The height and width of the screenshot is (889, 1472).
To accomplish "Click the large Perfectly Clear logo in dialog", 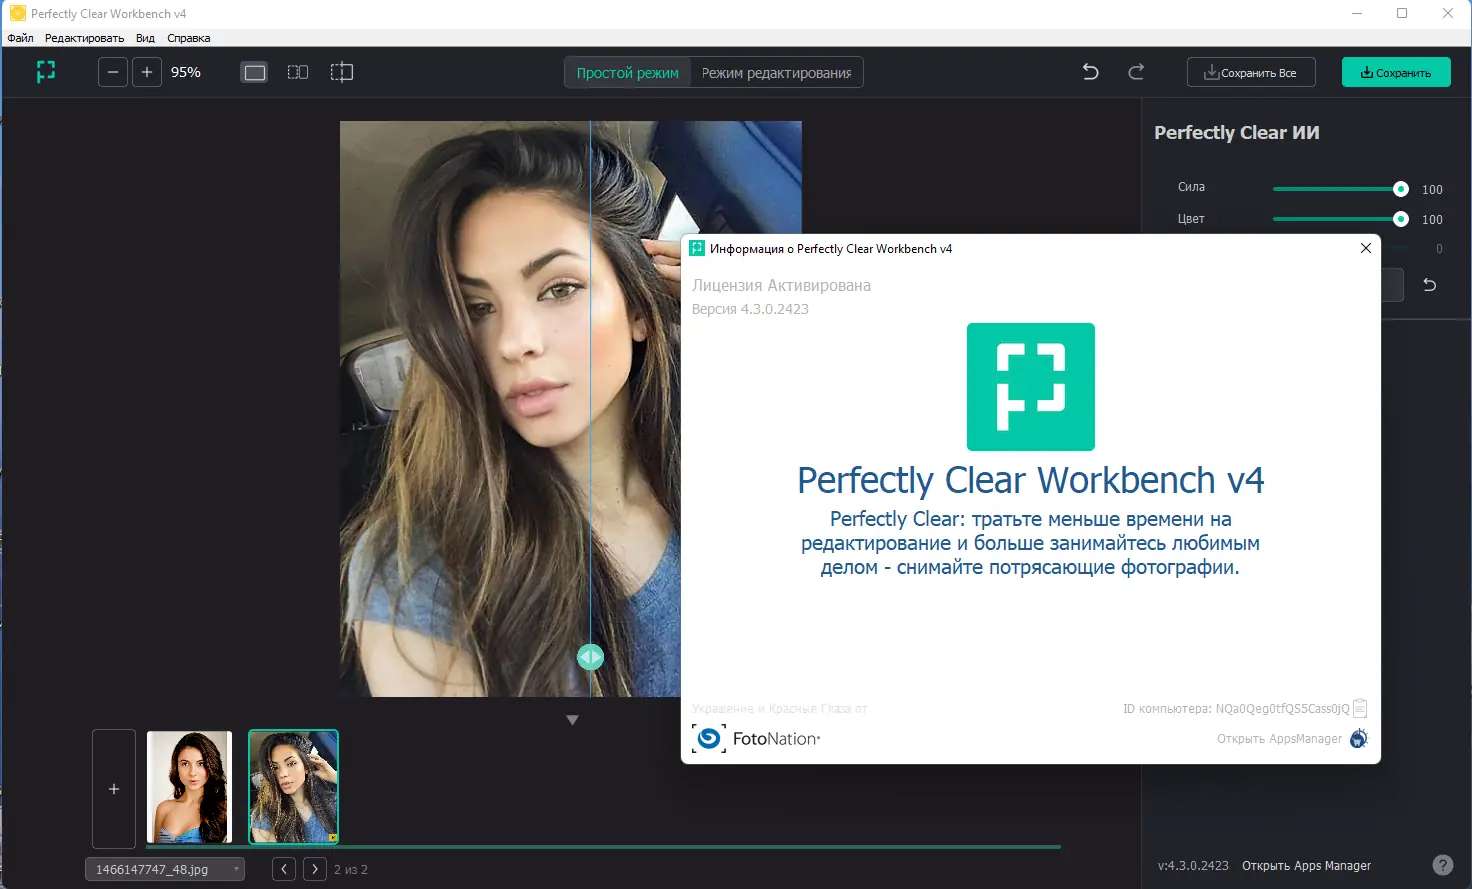I will tap(1031, 387).
